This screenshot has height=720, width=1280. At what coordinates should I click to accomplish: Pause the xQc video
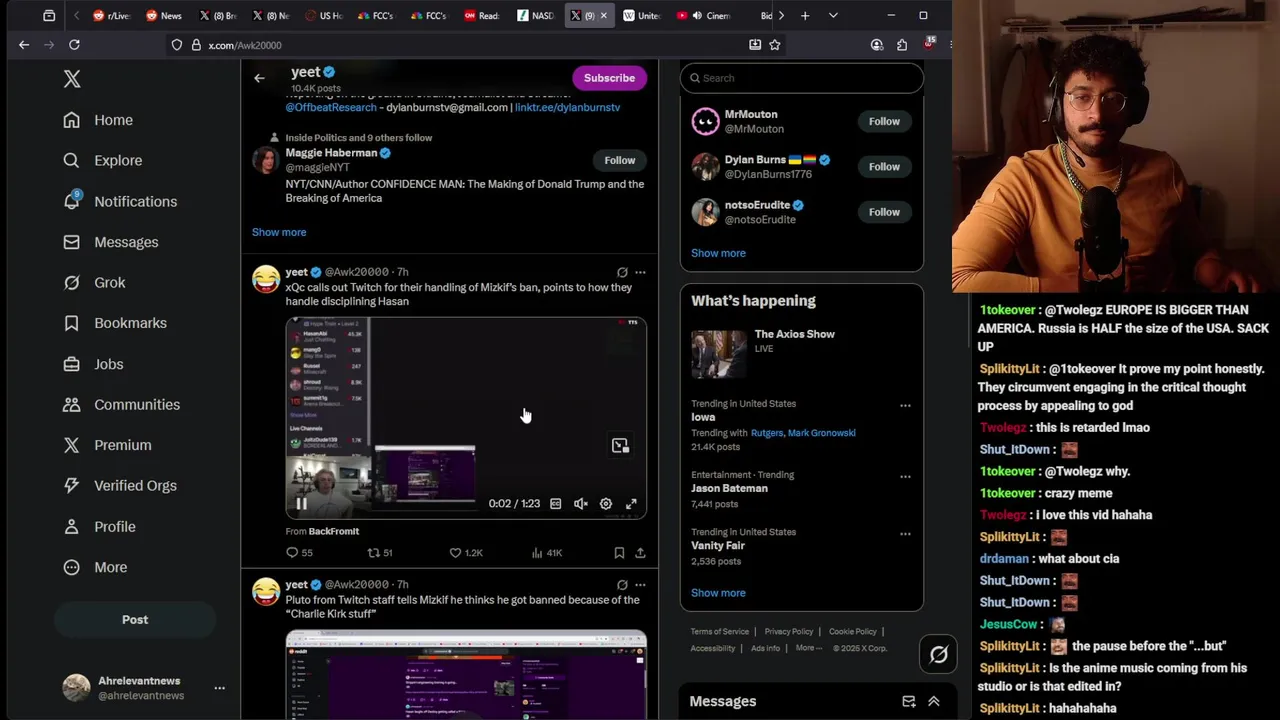[x=301, y=504]
